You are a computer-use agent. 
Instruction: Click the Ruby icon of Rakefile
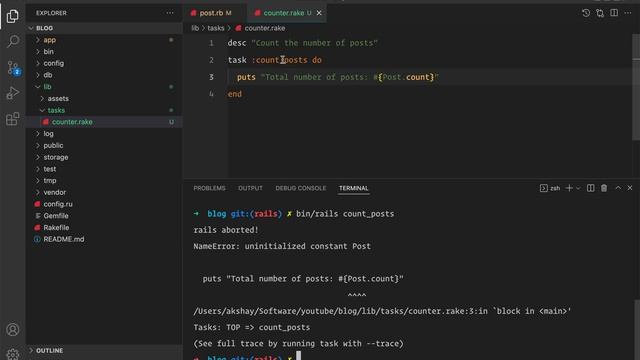[x=38, y=227]
